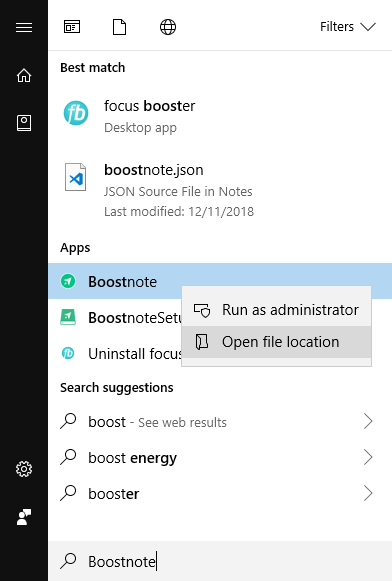Select the Uninstall focus booster result

click(115, 353)
